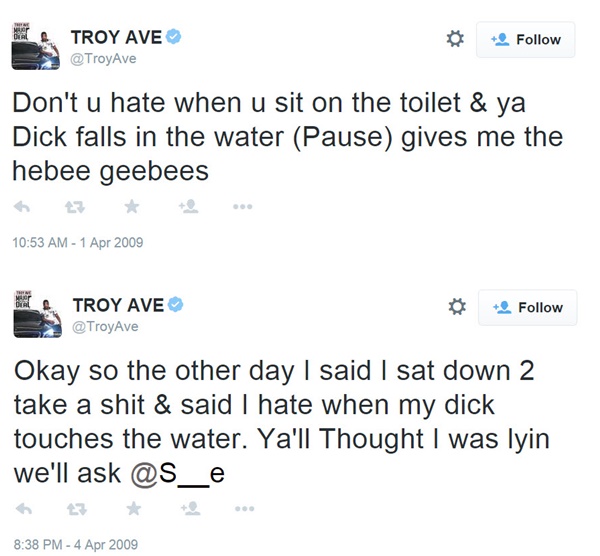The width and height of the screenshot is (600, 556).
Task: Open the more options dots under first tweet
Action: click(243, 208)
